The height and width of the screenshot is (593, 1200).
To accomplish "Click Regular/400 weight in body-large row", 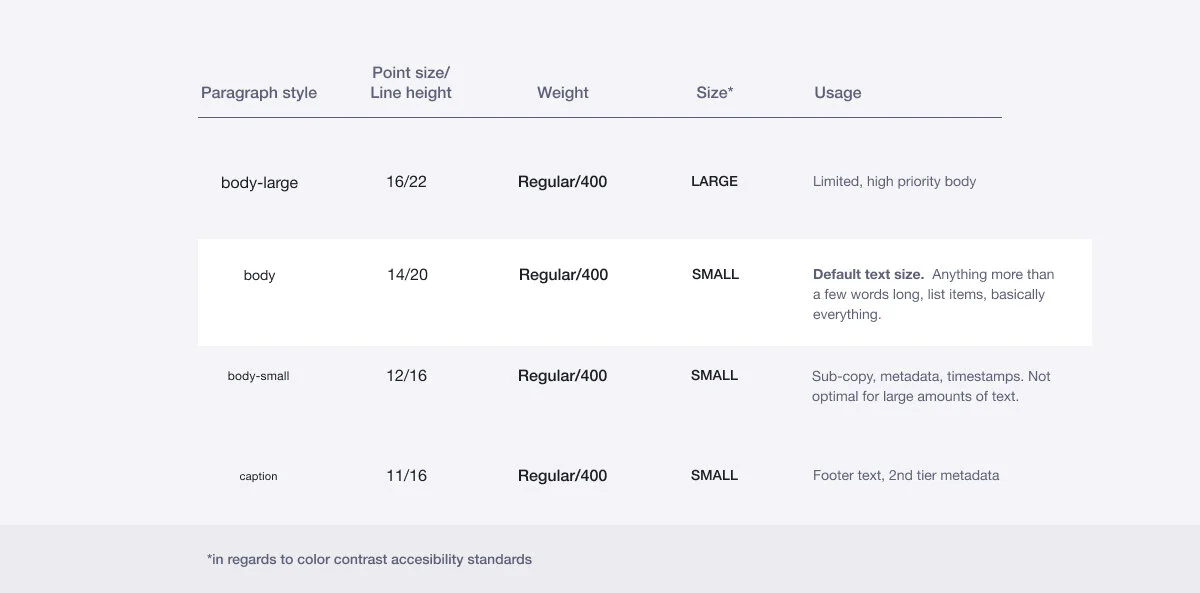I will [x=562, y=182].
